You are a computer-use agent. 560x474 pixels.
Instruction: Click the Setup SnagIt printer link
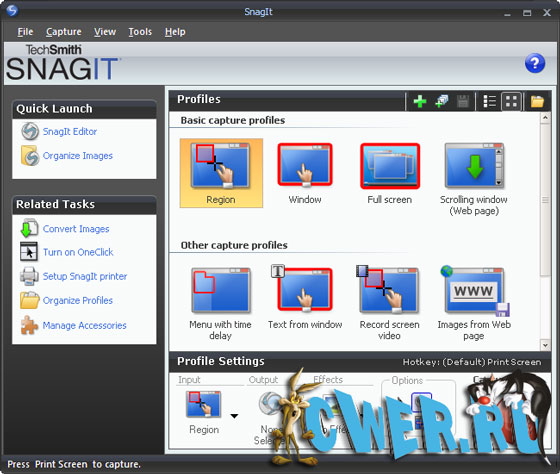(x=85, y=276)
